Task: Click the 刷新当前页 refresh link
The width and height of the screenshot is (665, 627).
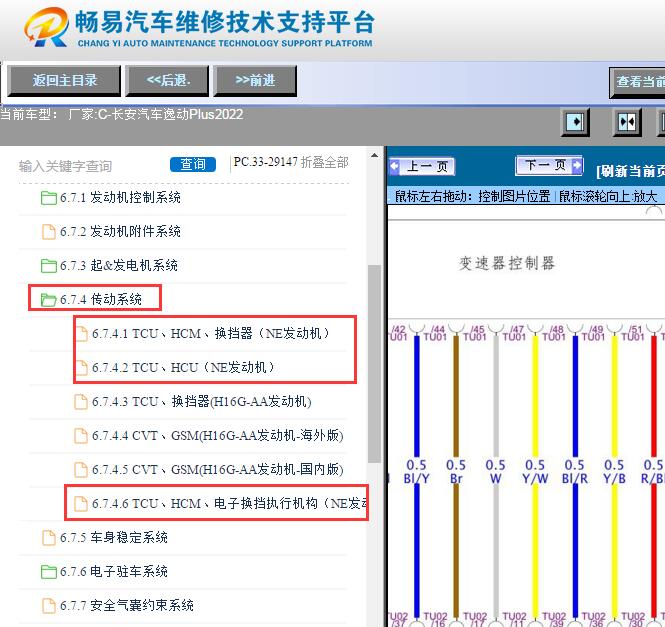Action: point(630,171)
